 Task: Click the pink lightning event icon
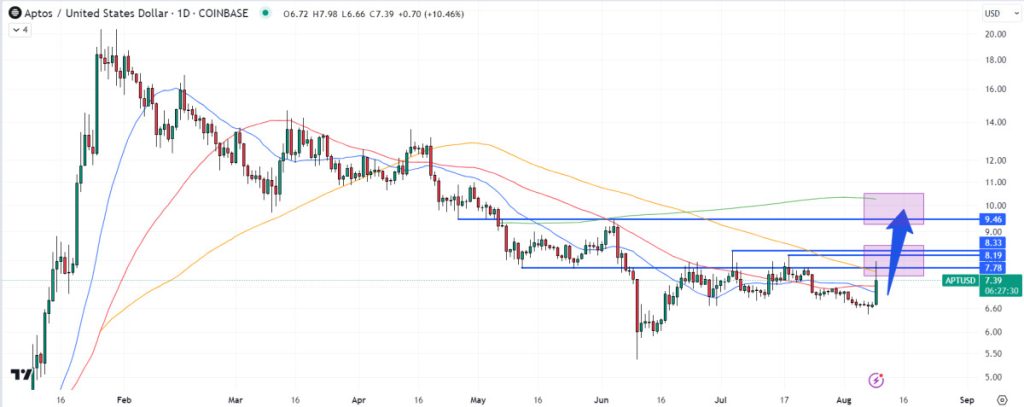click(x=877, y=379)
